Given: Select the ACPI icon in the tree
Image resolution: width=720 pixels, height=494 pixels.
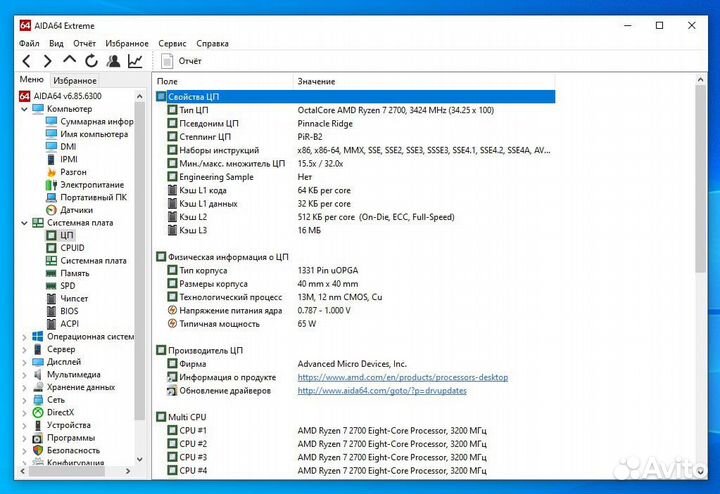Looking at the screenshot, I should coord(51,324).
